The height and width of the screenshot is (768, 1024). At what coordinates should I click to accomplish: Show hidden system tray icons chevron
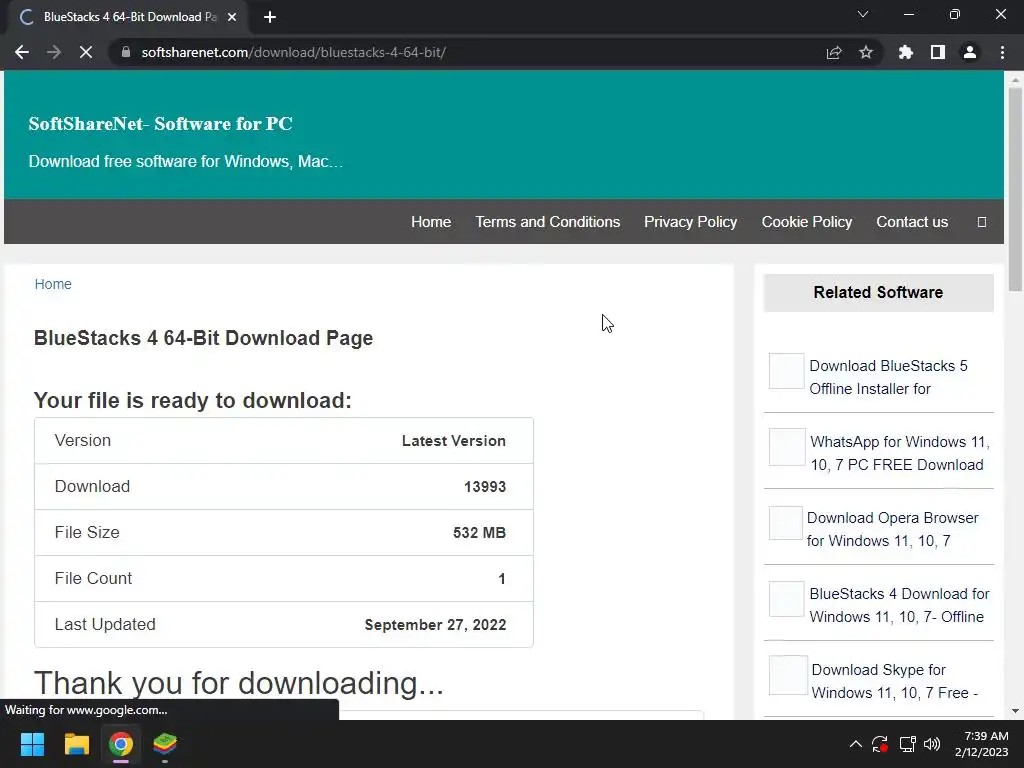tap(856, 744)
